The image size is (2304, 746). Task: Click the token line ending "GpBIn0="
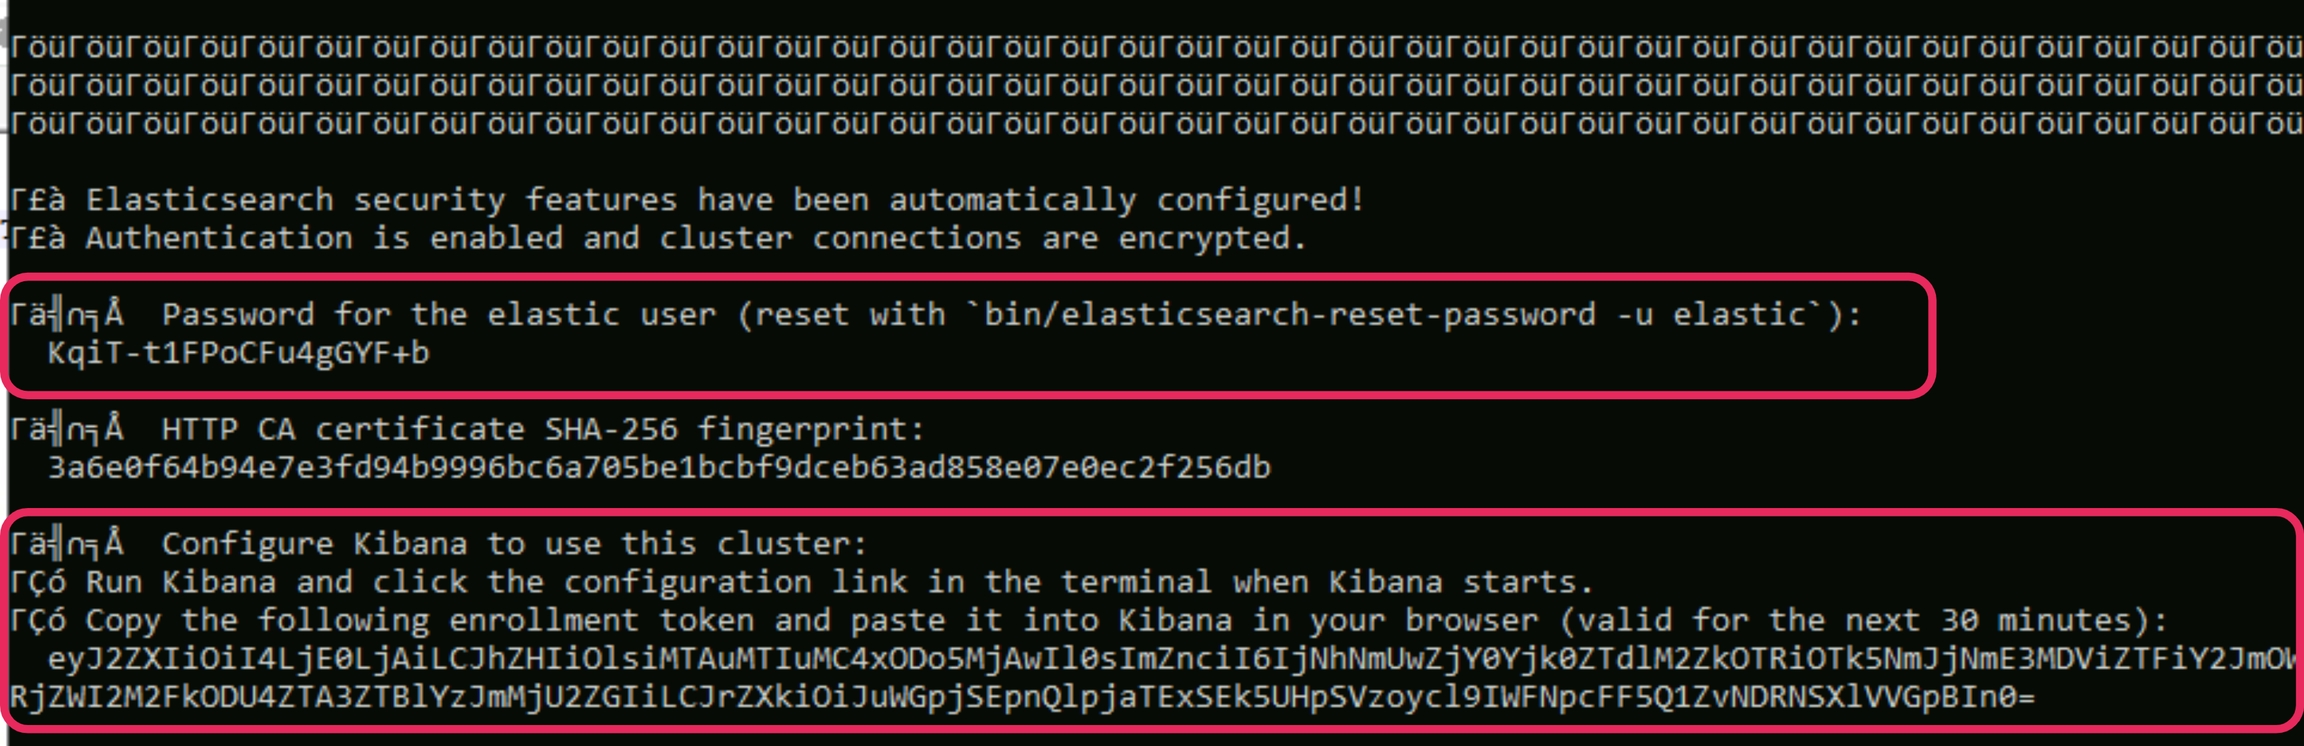tap(1022, 697)
